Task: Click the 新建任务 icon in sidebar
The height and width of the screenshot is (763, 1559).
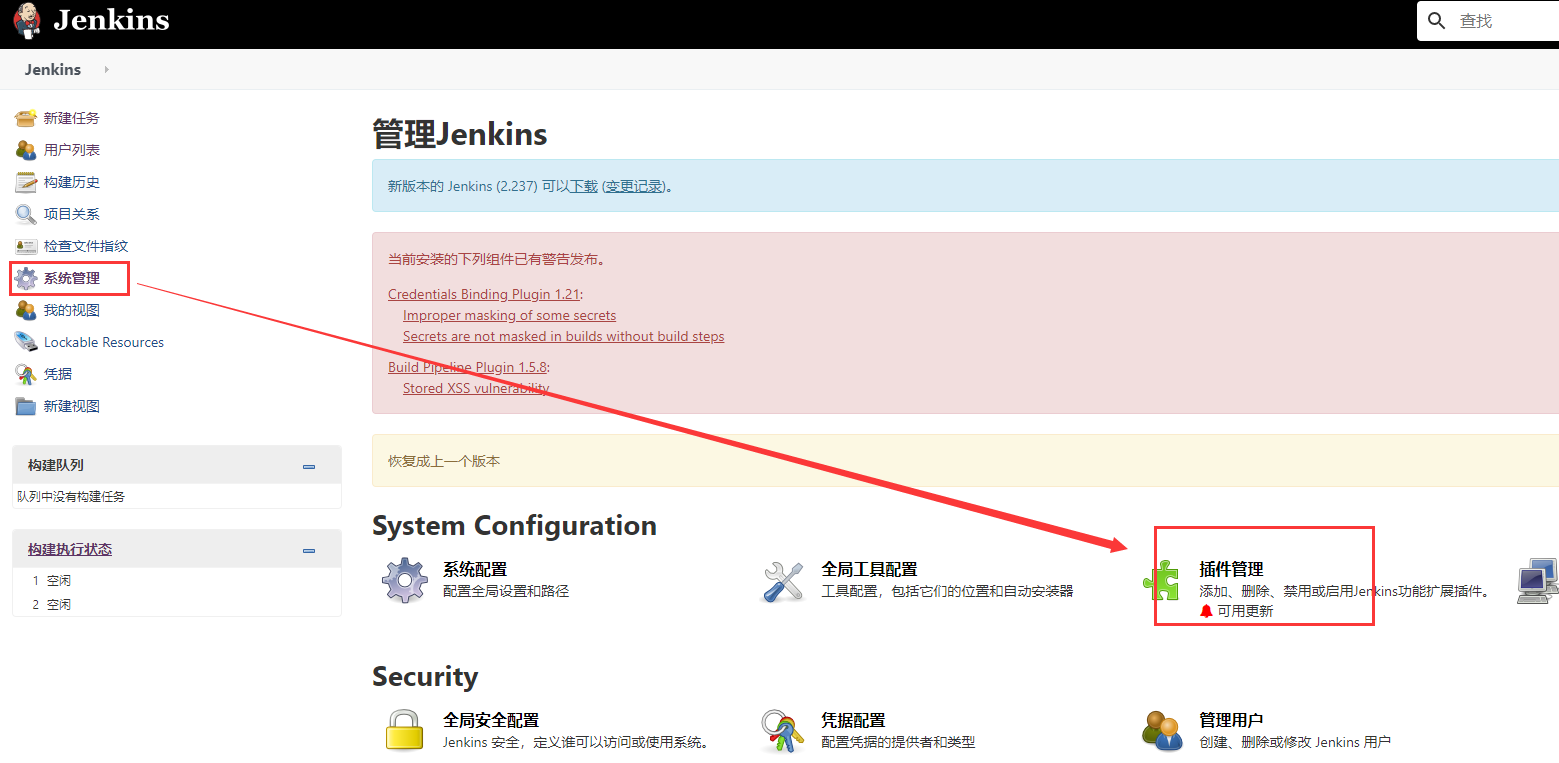Action: (26, 118)
